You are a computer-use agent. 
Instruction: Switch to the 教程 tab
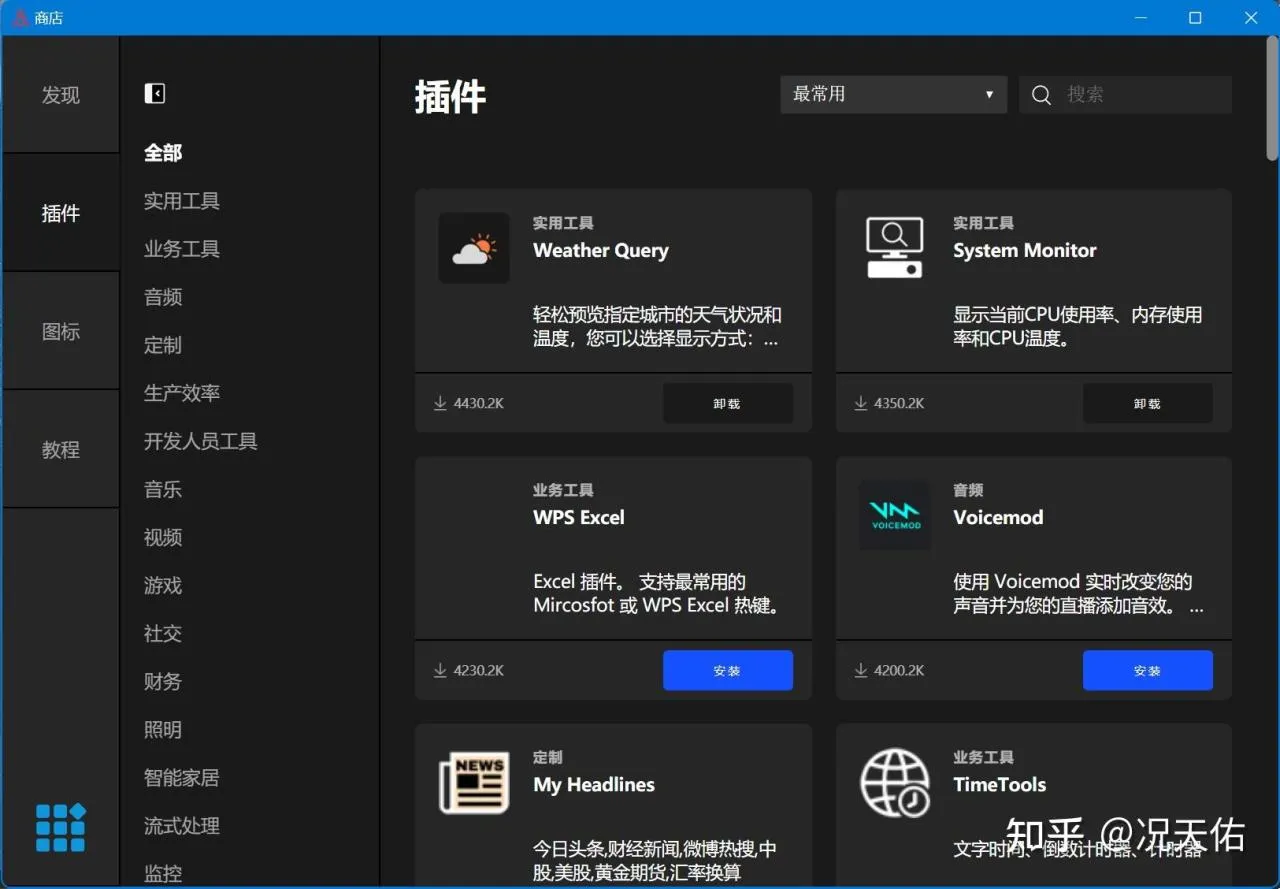click(x=61, y=449)
